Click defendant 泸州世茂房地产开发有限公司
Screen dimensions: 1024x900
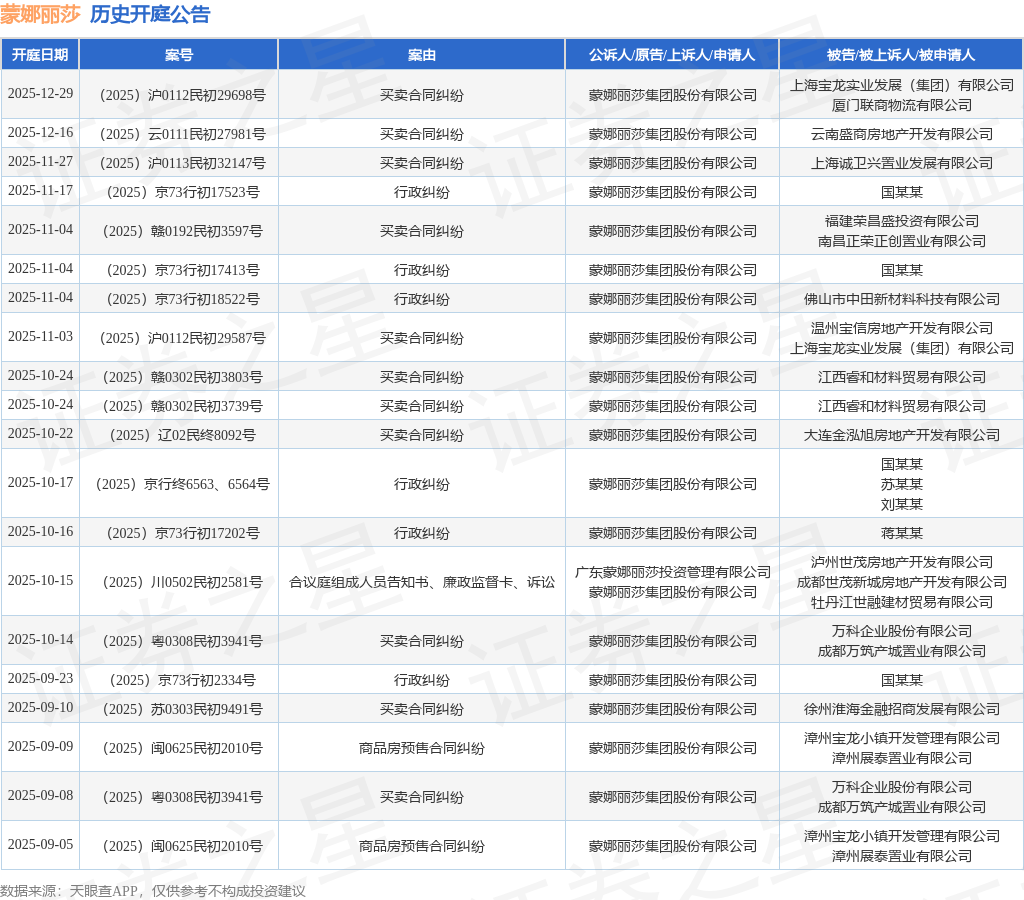(x=901, y=562)
